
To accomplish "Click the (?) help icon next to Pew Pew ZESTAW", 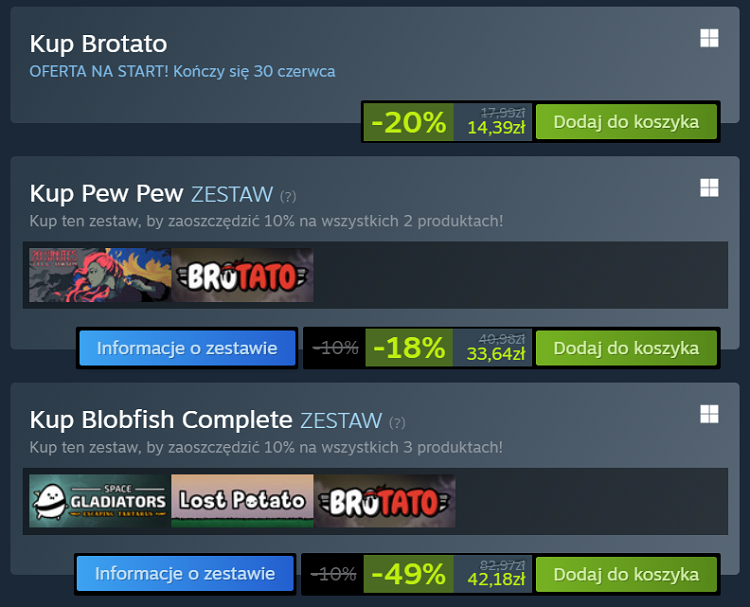I will (288, 196).
